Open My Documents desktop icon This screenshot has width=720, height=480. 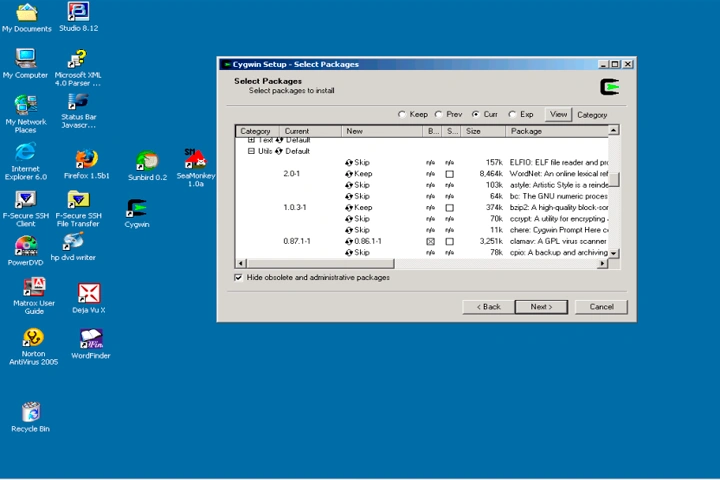(x=27, y=18)
